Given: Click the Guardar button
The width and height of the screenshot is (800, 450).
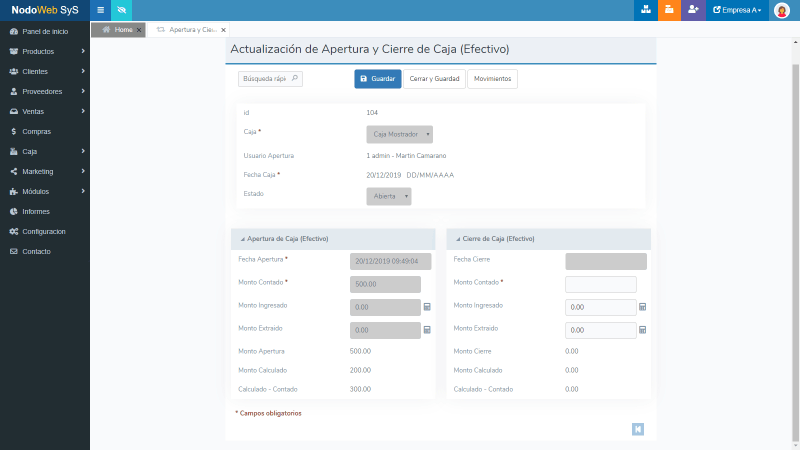Looking at the screenshot, I should [x=377, y=79].
